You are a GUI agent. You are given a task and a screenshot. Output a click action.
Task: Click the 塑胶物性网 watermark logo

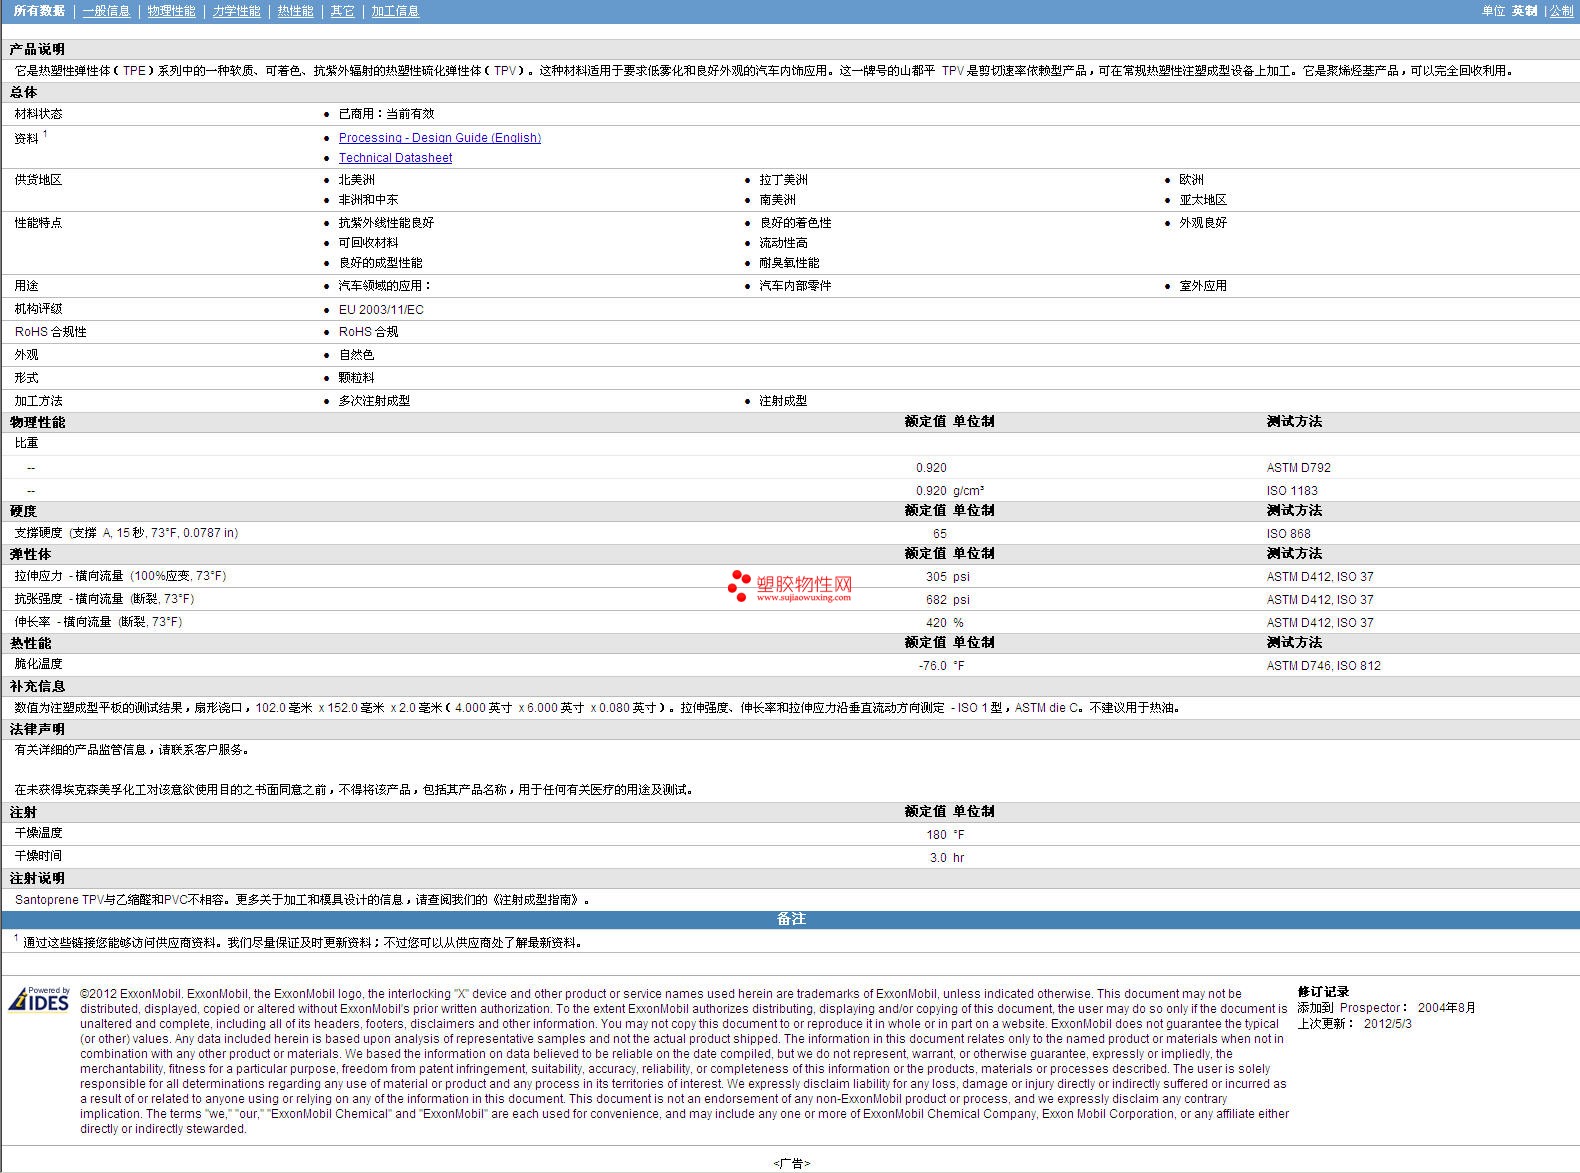pyautogui.click(x=790, y=587)
